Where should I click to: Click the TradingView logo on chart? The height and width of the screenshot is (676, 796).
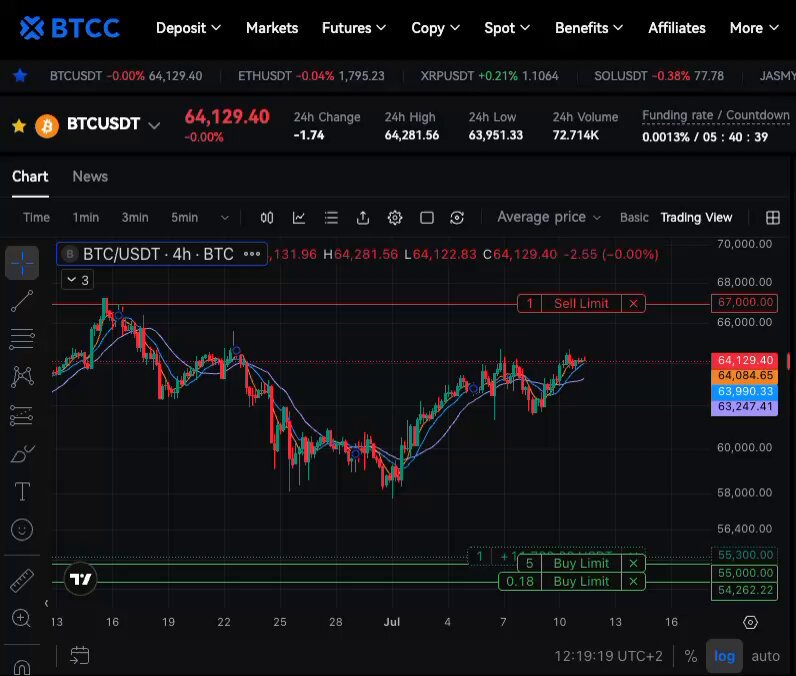[x=80, y=579]
